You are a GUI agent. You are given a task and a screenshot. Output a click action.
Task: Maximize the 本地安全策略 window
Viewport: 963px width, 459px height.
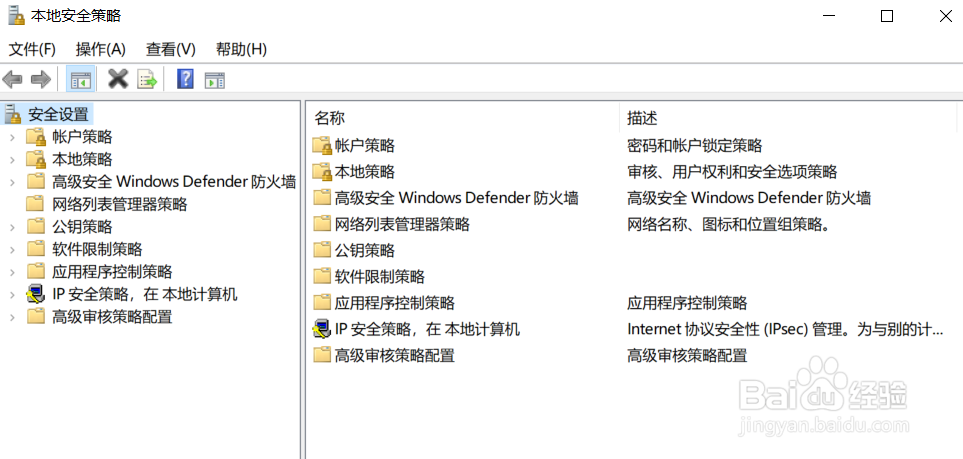[x=887, y=16]
